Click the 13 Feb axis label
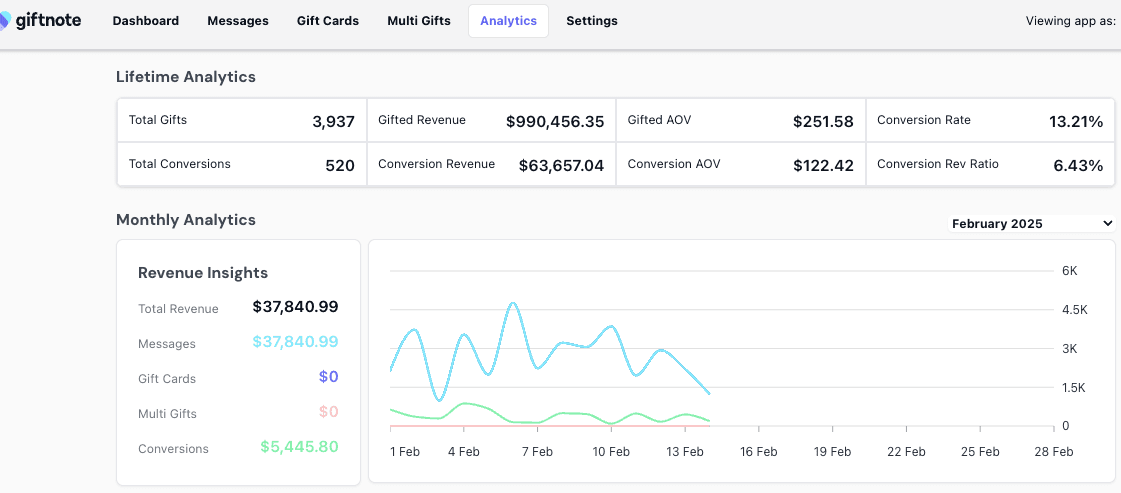 (685, 452)
